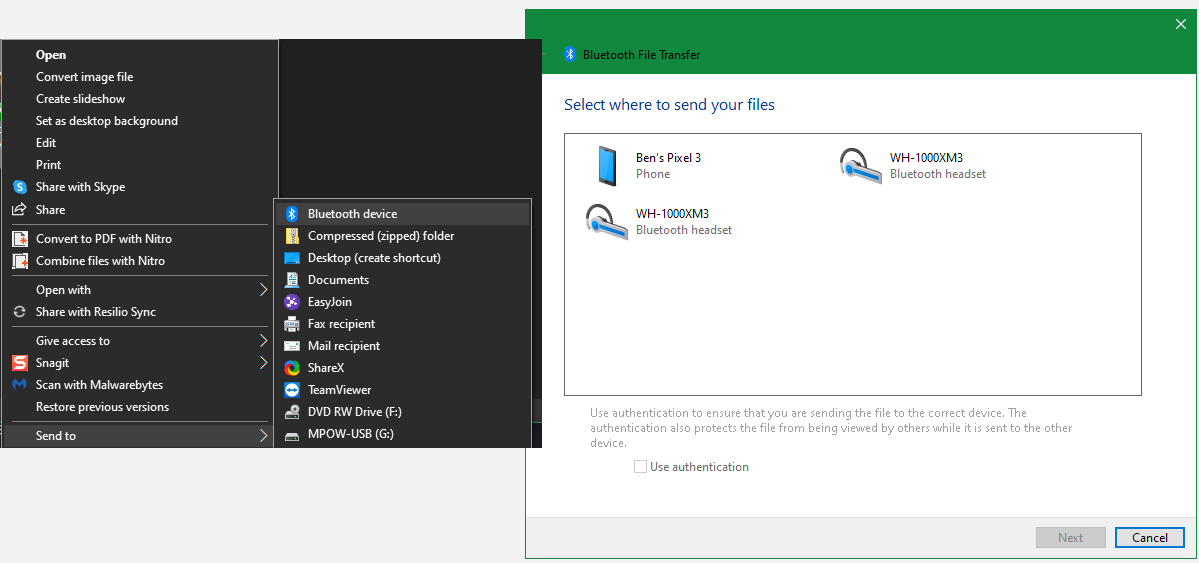Click the Desktop shortcut icon
1199x563 pixels.
tap(291, 258)
